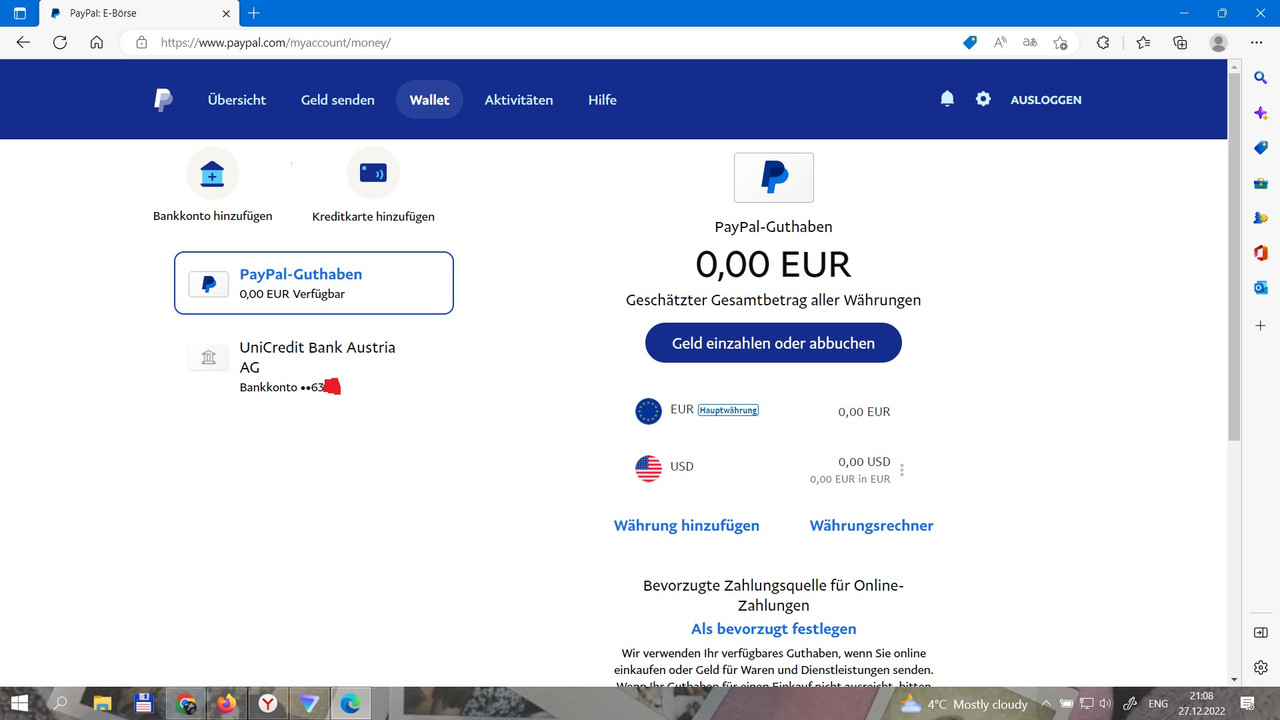This screenshot has height=720, width=1280.
Task: Open the notifications bell
Action: coord(947,99)
